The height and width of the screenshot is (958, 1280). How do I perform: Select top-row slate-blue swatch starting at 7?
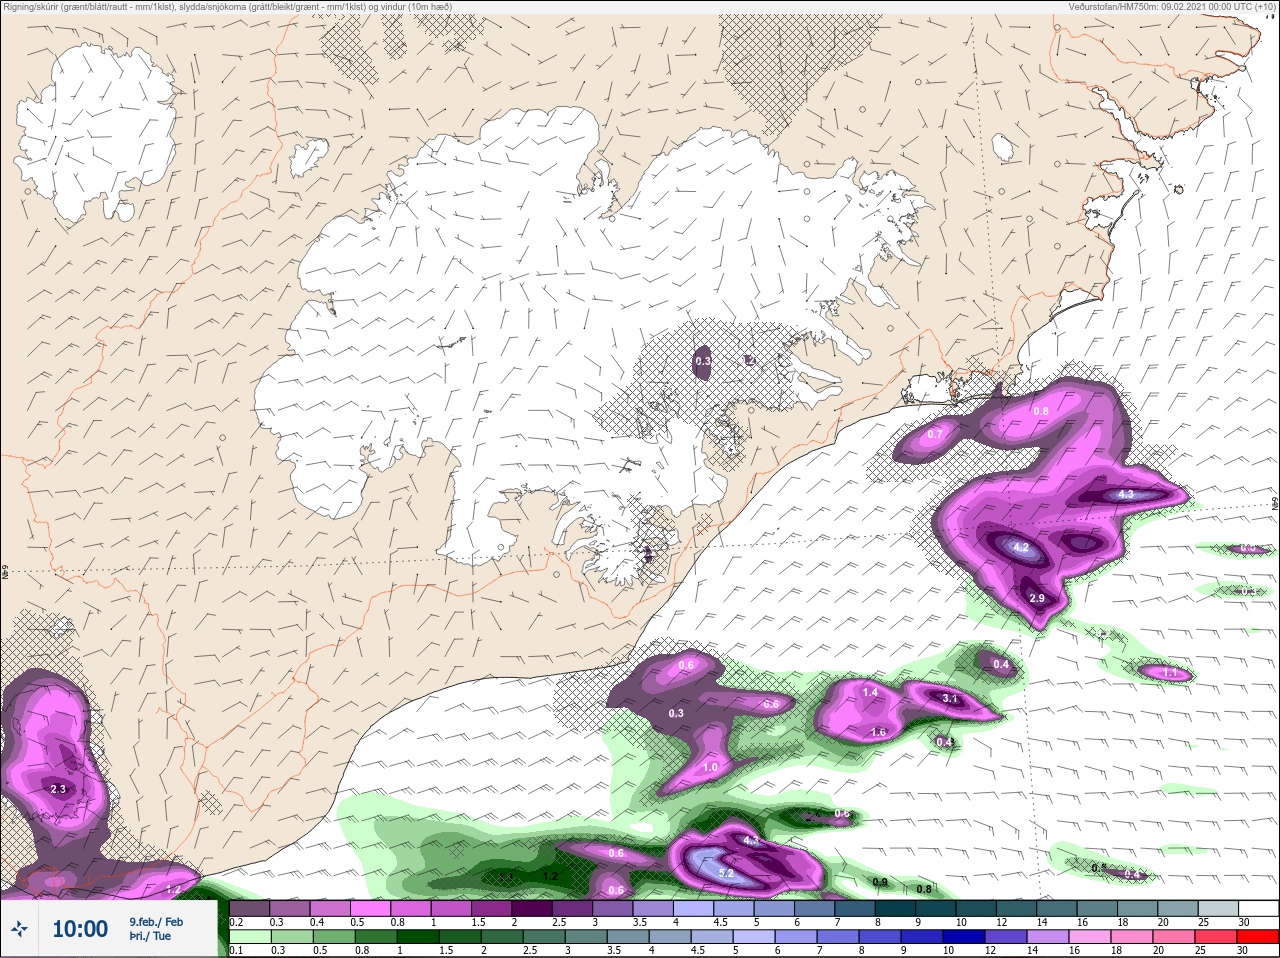(x=857, y=908)
